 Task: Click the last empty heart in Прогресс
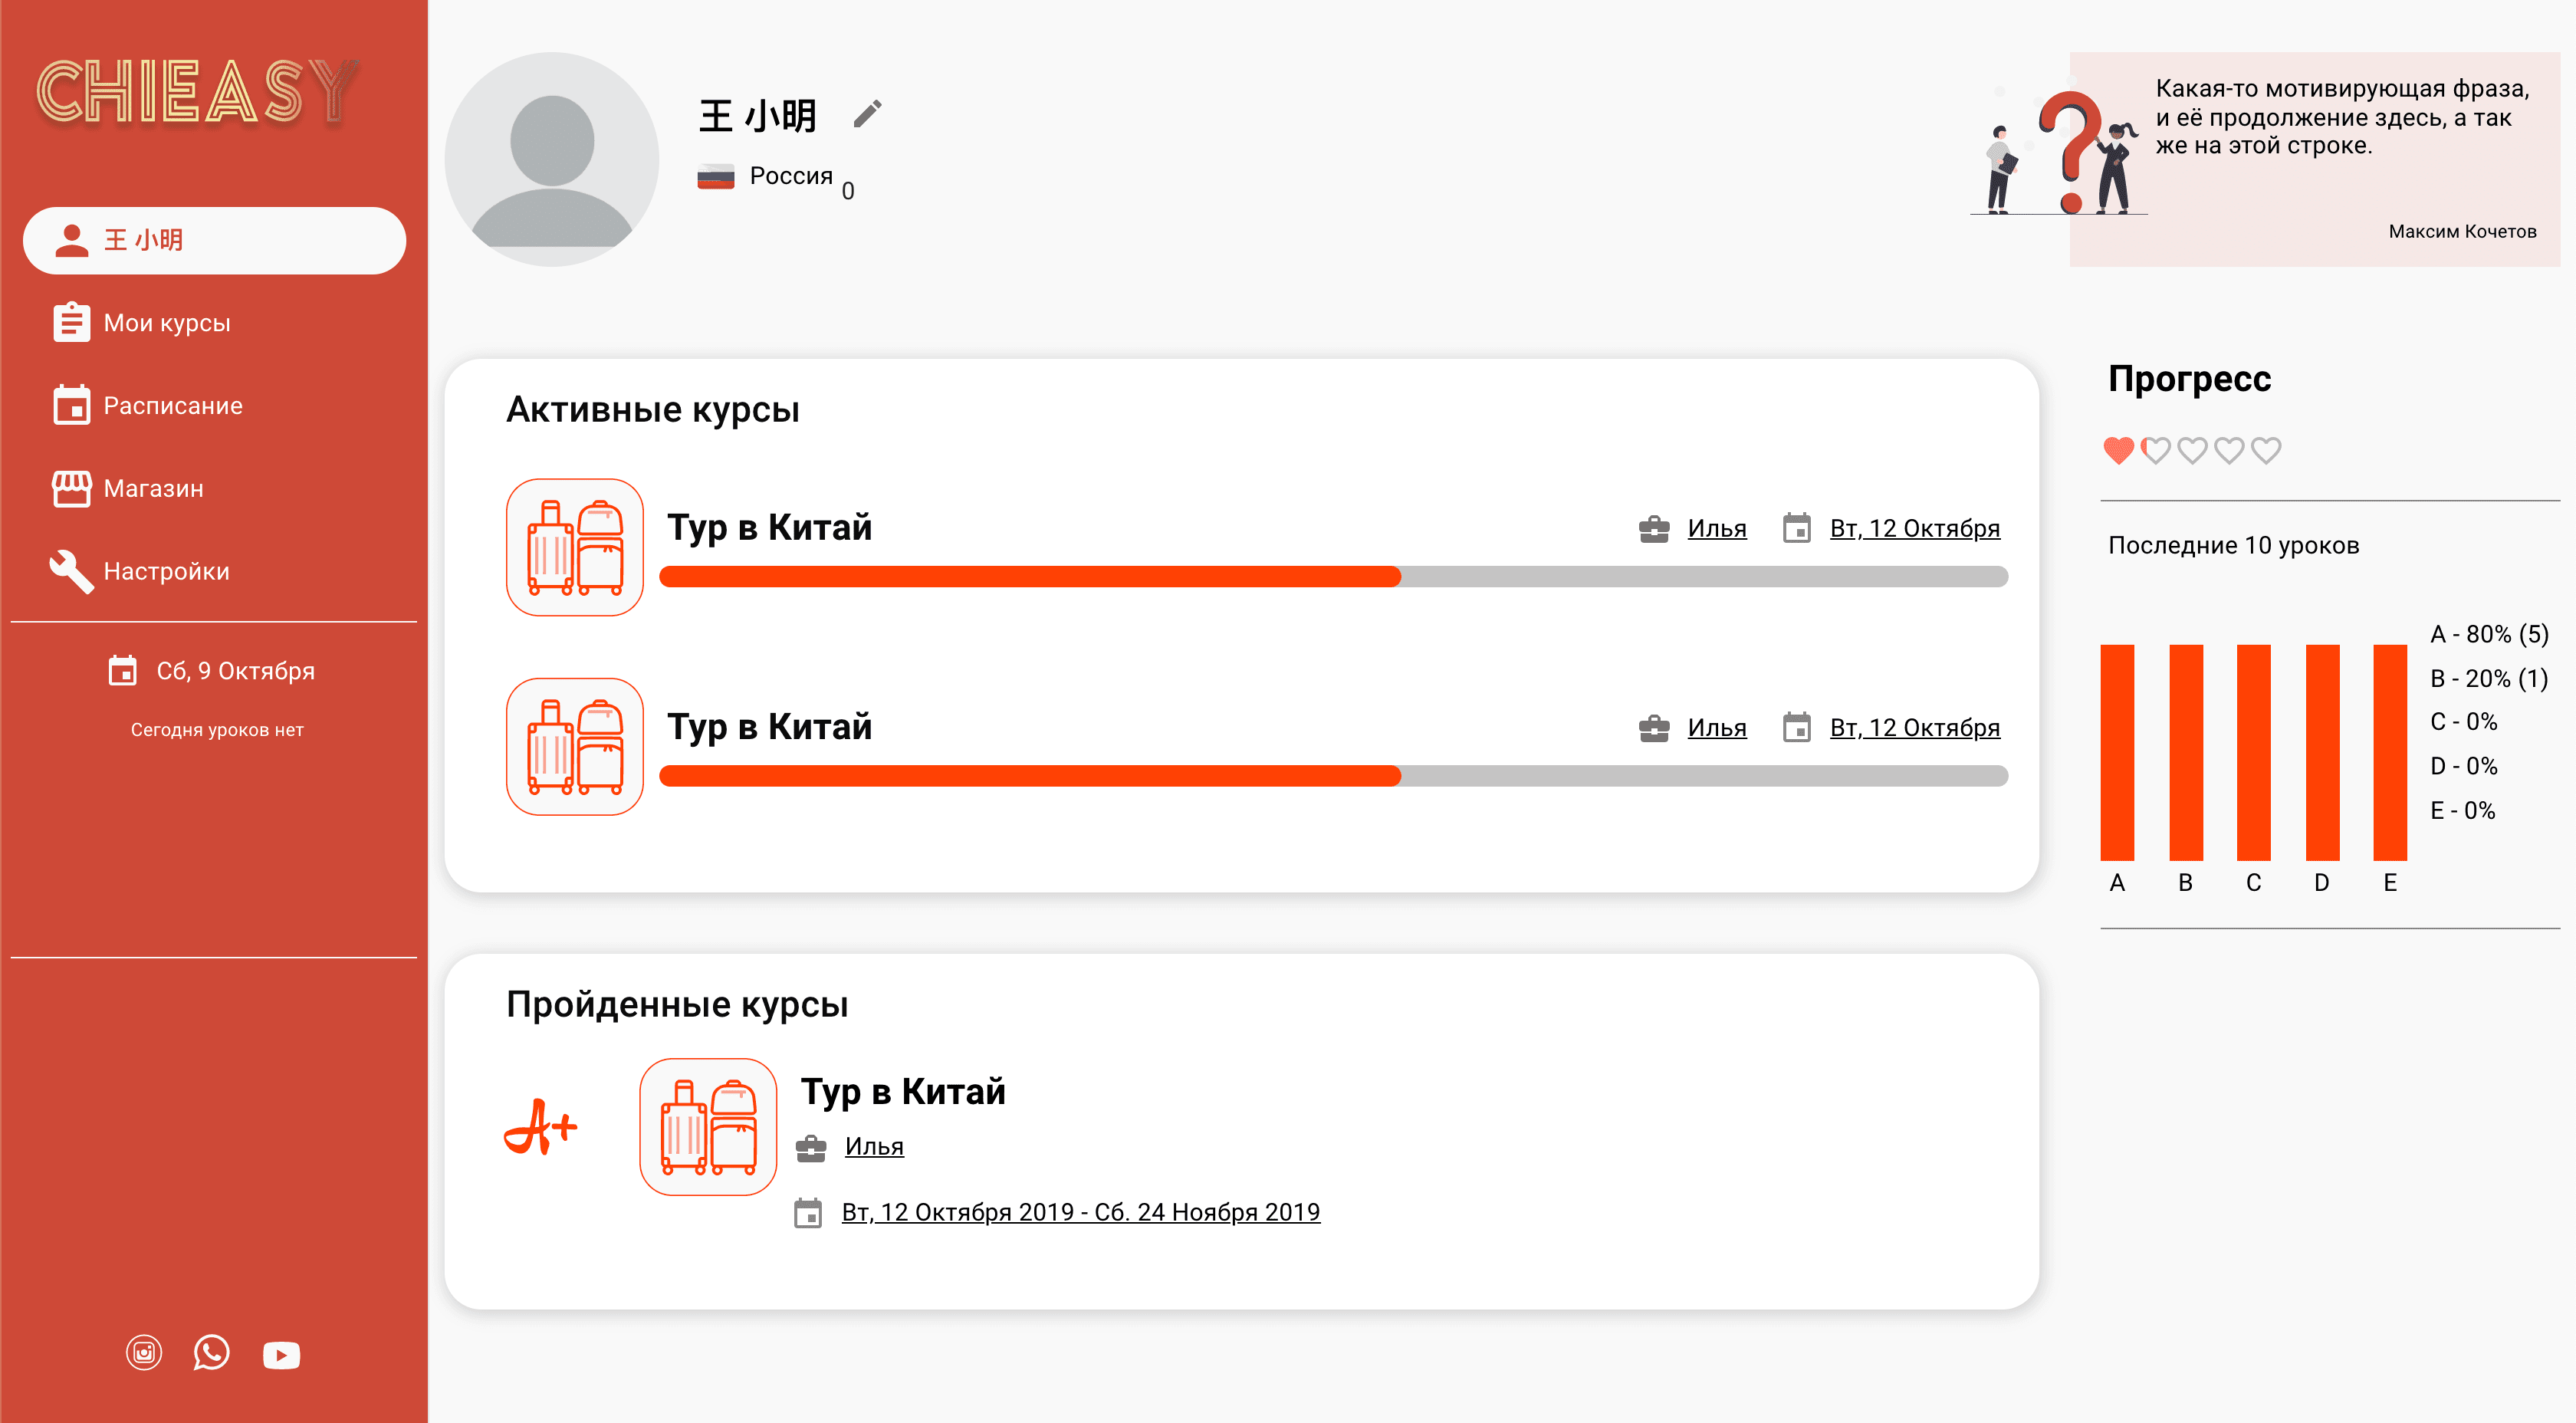(x=2266, y=451)
